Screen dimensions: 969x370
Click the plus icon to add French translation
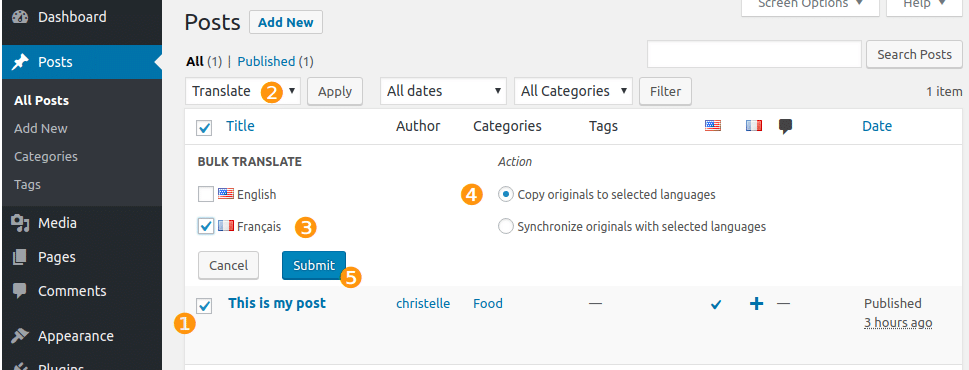click(756, 303)
